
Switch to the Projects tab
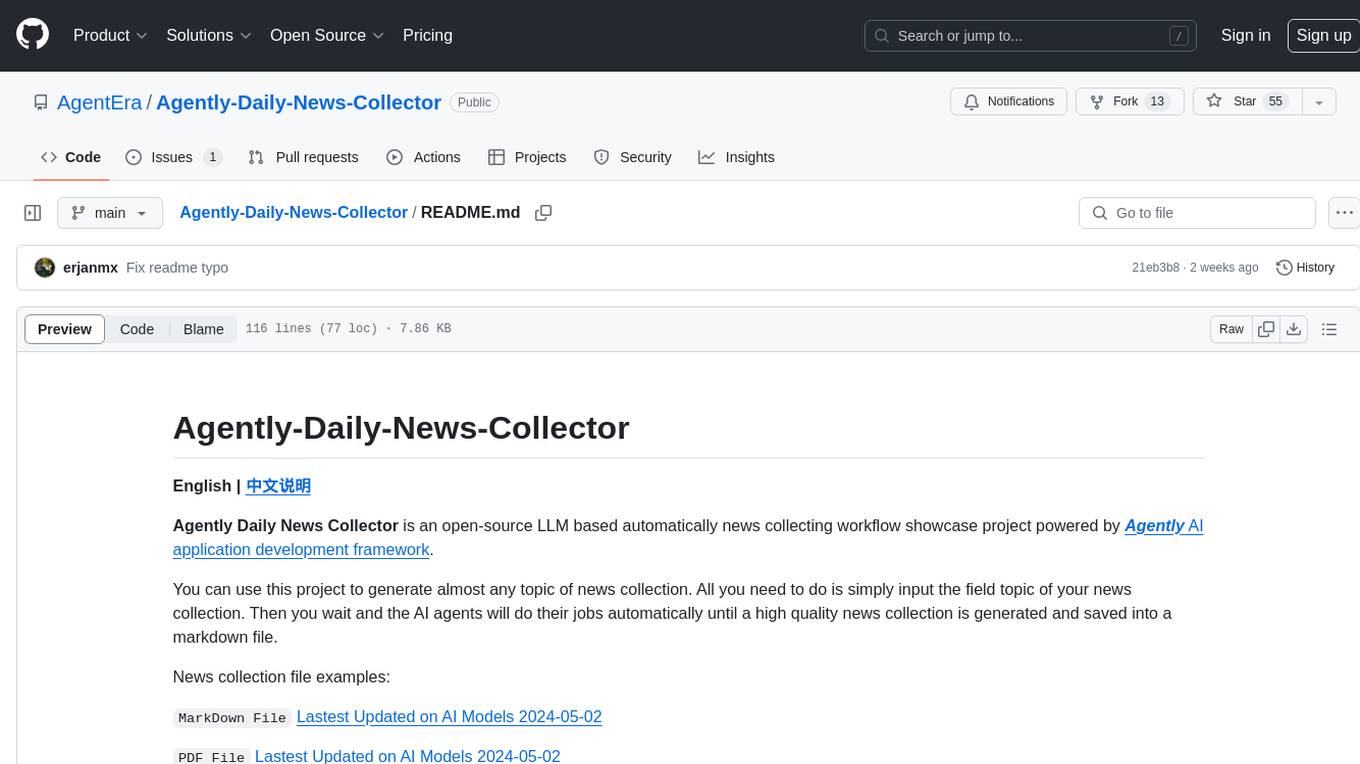click(x=527, y=157)
